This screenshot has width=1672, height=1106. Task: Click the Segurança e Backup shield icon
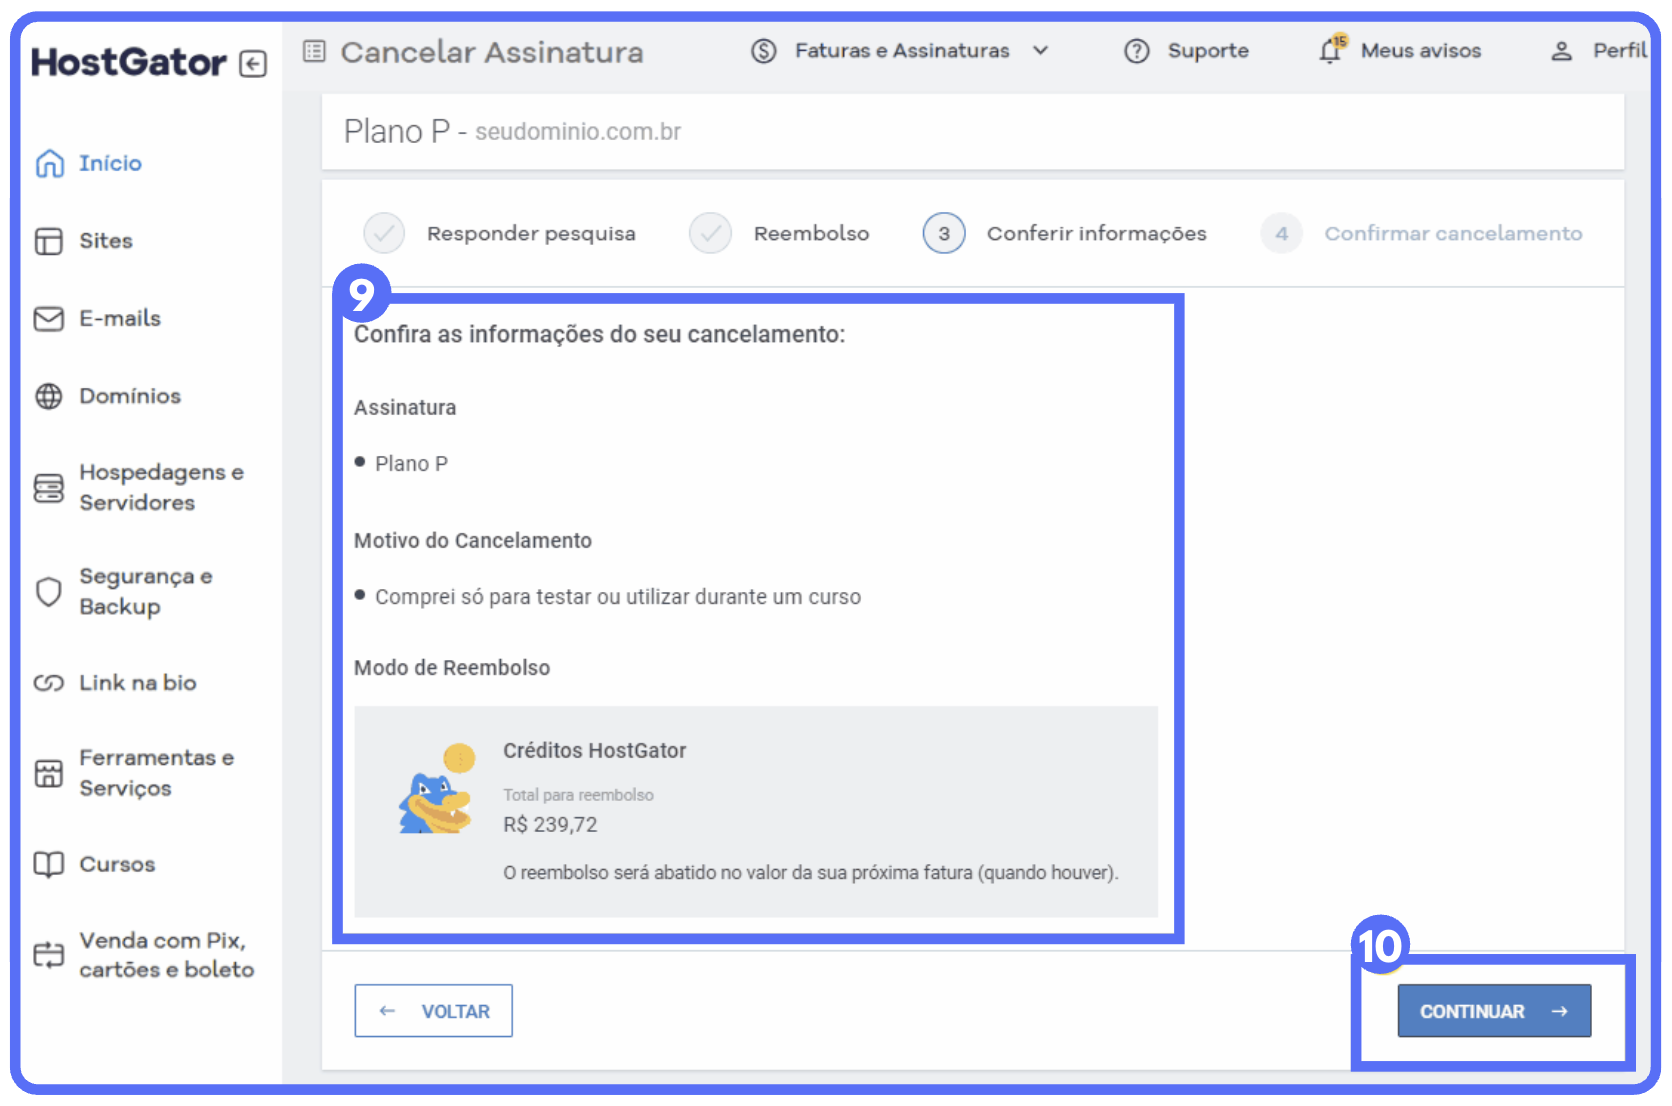(49, 592)
